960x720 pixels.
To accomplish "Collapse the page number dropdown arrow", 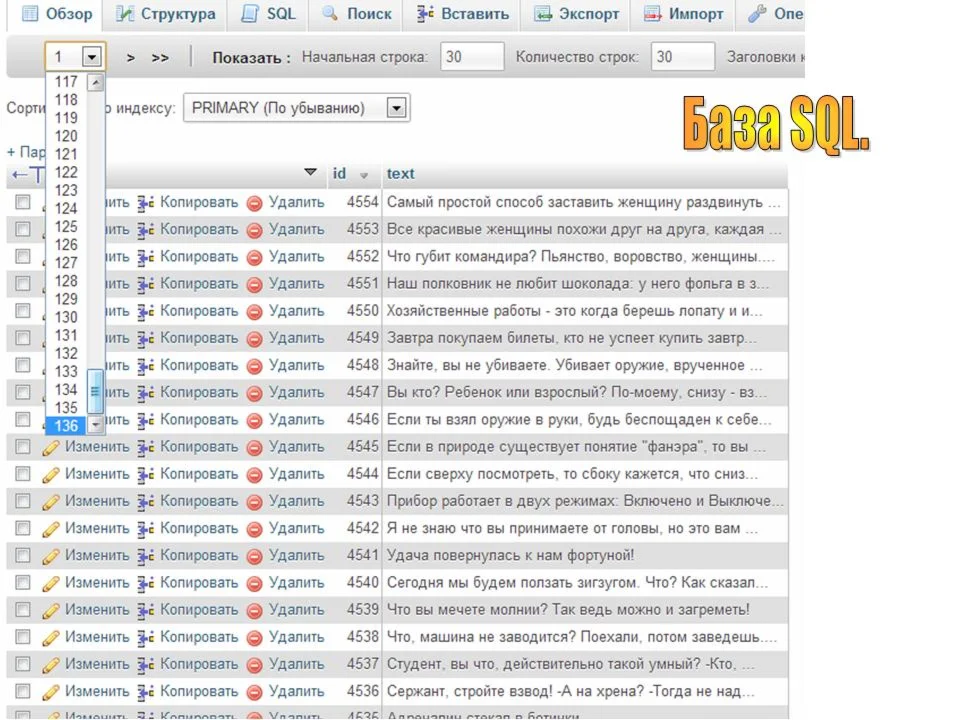I will point(92,57).
